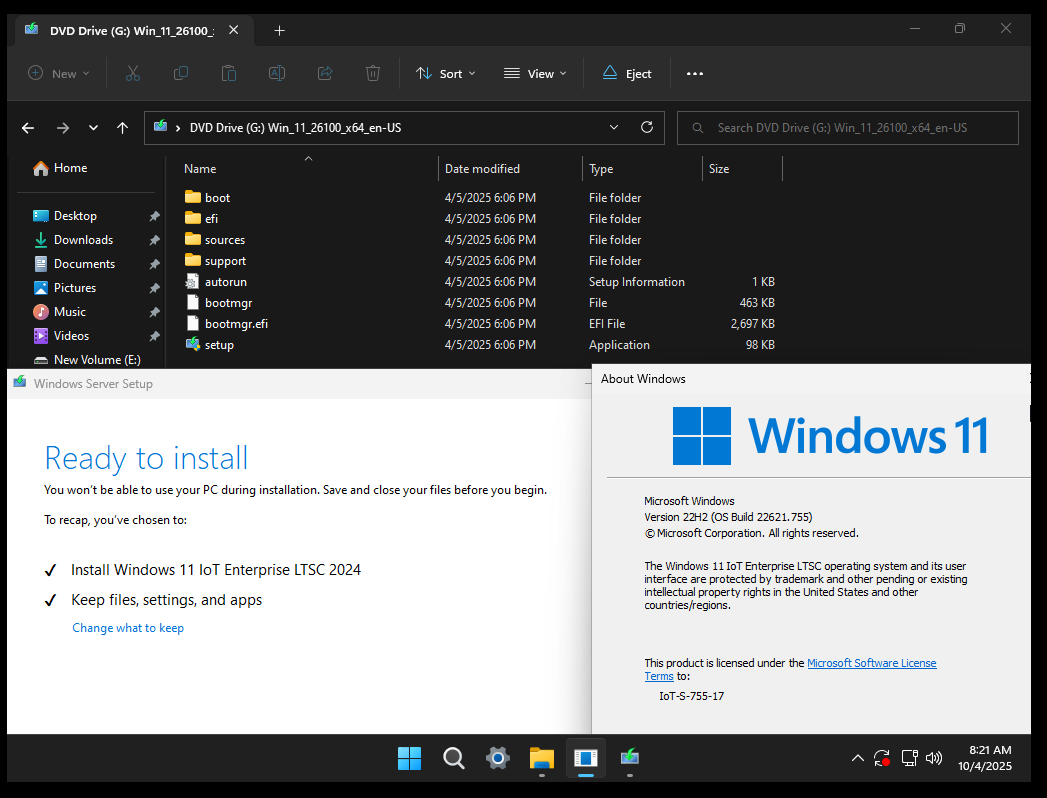Refresh the DVD Drive folder view

pos(646,128)
